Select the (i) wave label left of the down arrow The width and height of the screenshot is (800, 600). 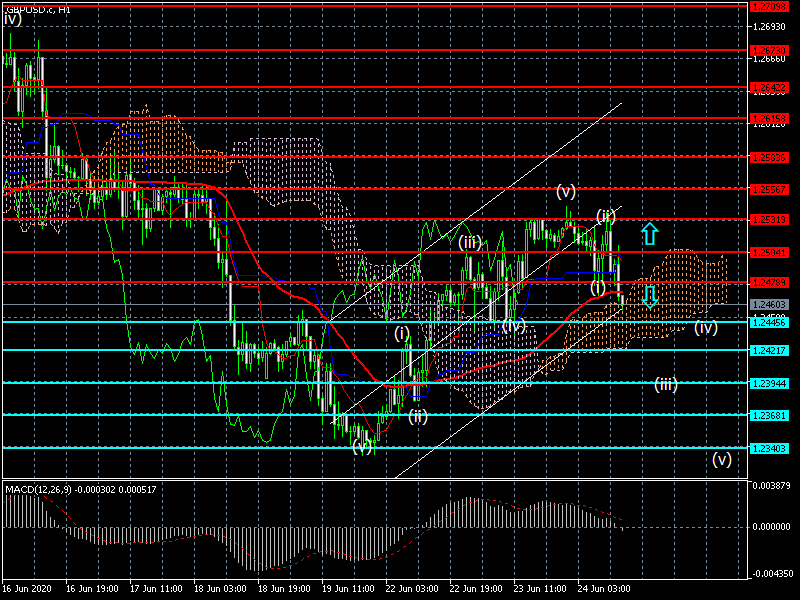point(597,286)
